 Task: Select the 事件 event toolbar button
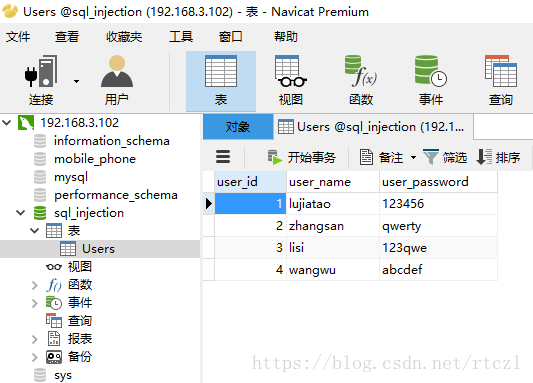pos(431,81)
